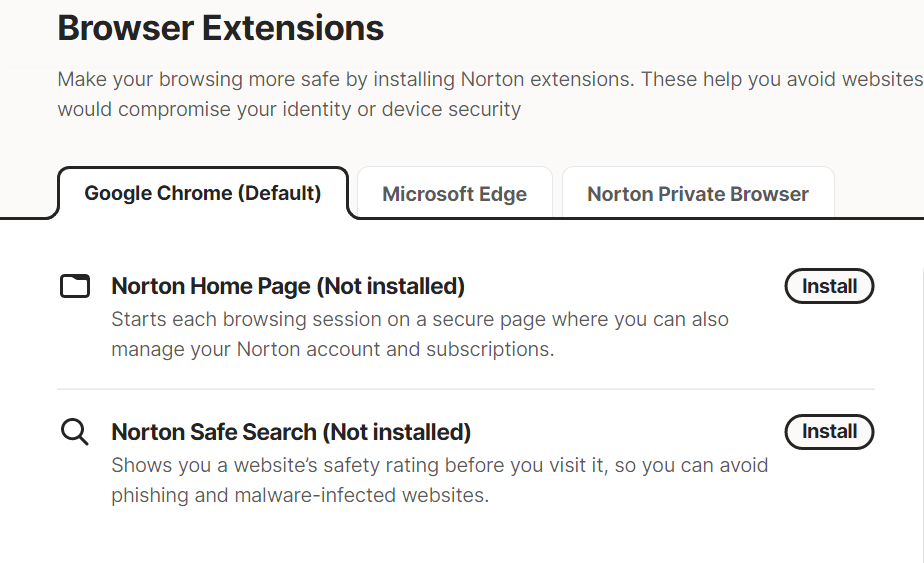The image size is (924, 563).
Task: Click the Norton Safe Search magnifier icon
Action: [x=75, y=432]
